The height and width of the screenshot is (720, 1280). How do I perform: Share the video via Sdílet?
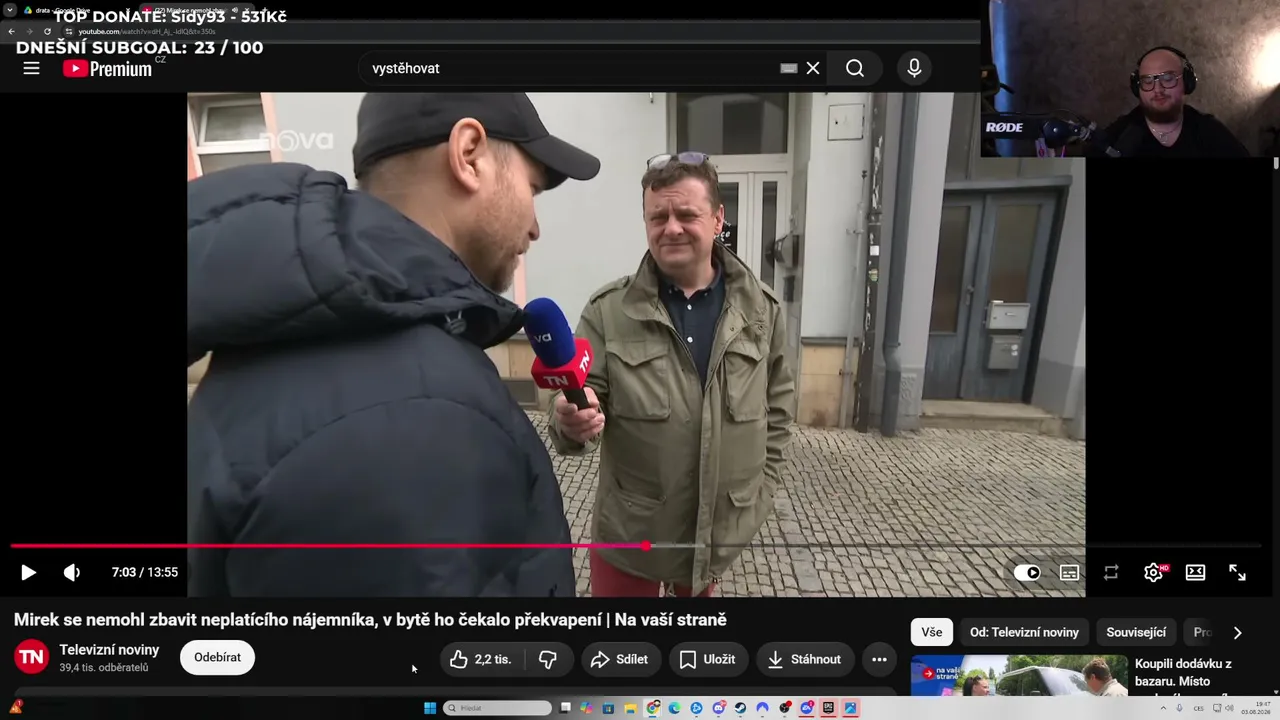coord(620,659)
